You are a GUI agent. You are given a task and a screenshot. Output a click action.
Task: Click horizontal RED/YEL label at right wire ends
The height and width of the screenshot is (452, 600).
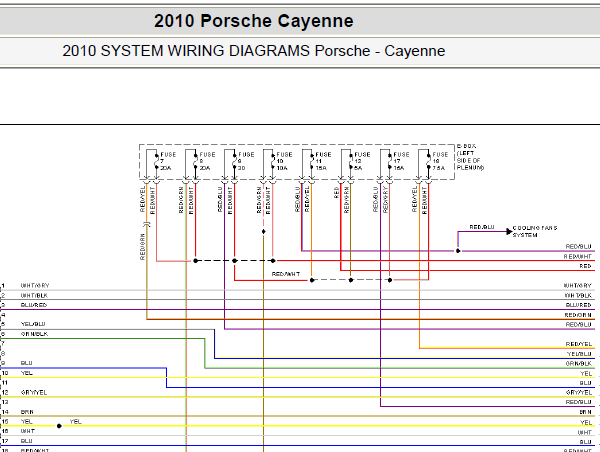pos(579,344)
